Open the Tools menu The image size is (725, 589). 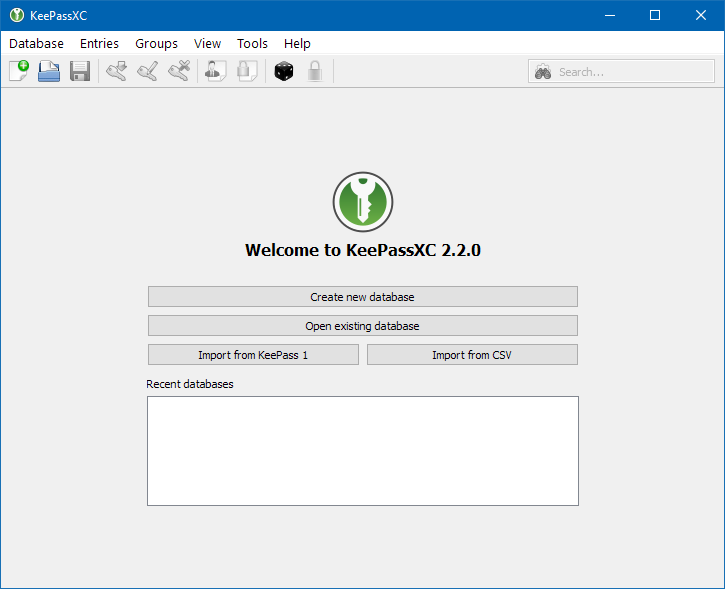coord(252,43)
